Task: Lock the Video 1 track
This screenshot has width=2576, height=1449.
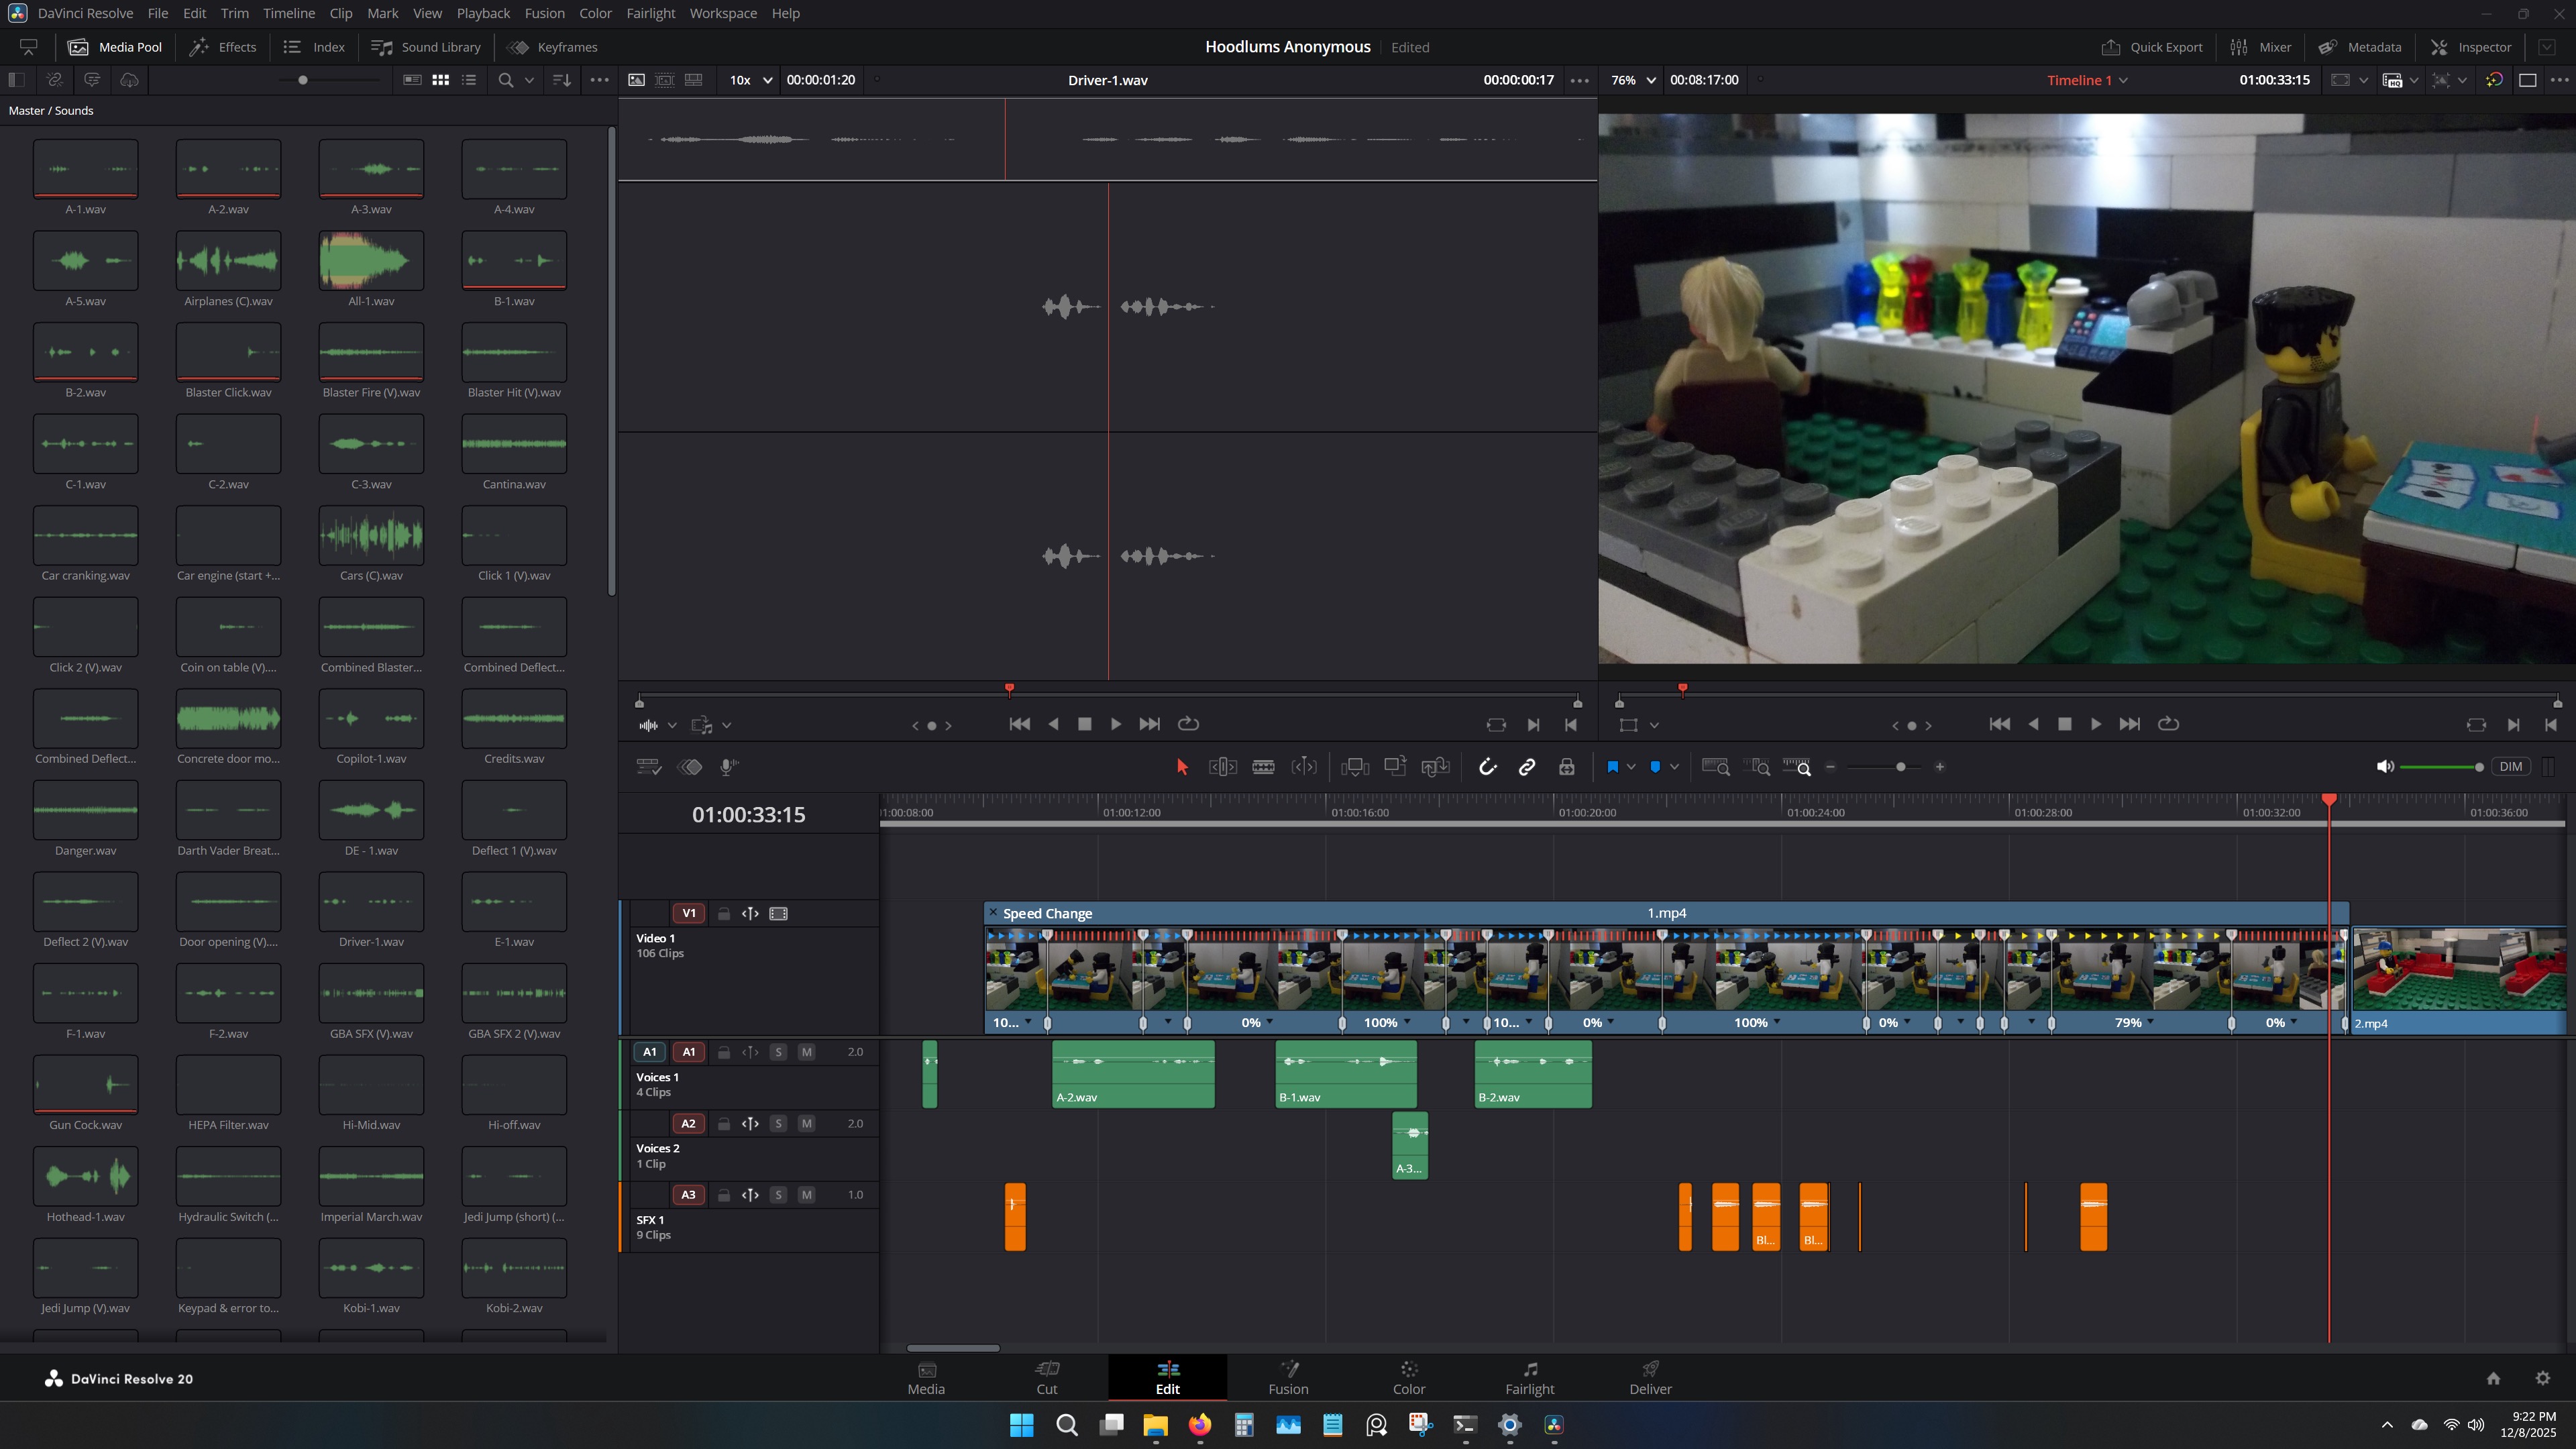Action: point(723,914)
